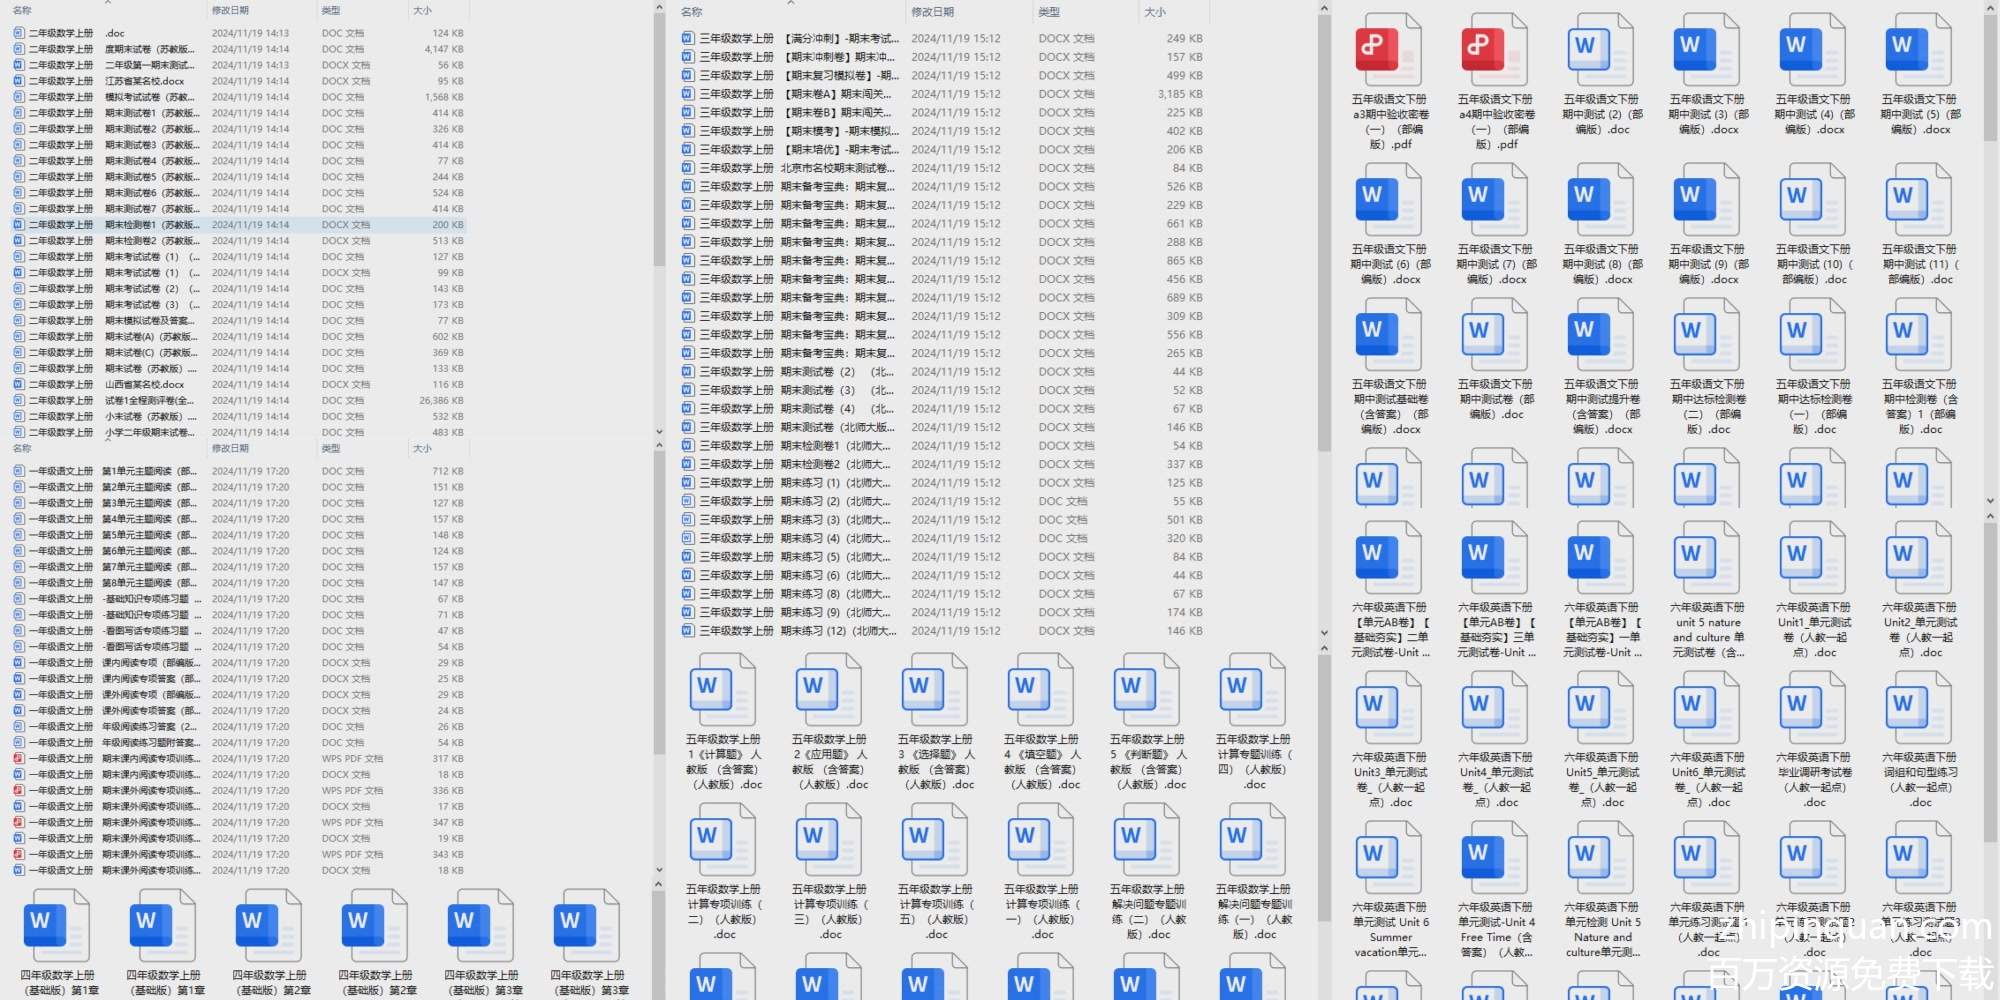Select 五年级语文下册 期中测试 (2) doc icon

1600,50
